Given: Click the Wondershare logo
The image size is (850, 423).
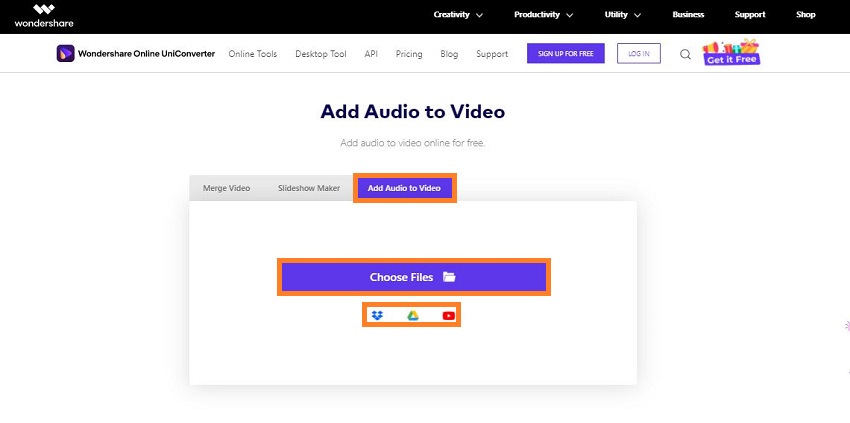Looking at the screenshot, I should 44,16.
